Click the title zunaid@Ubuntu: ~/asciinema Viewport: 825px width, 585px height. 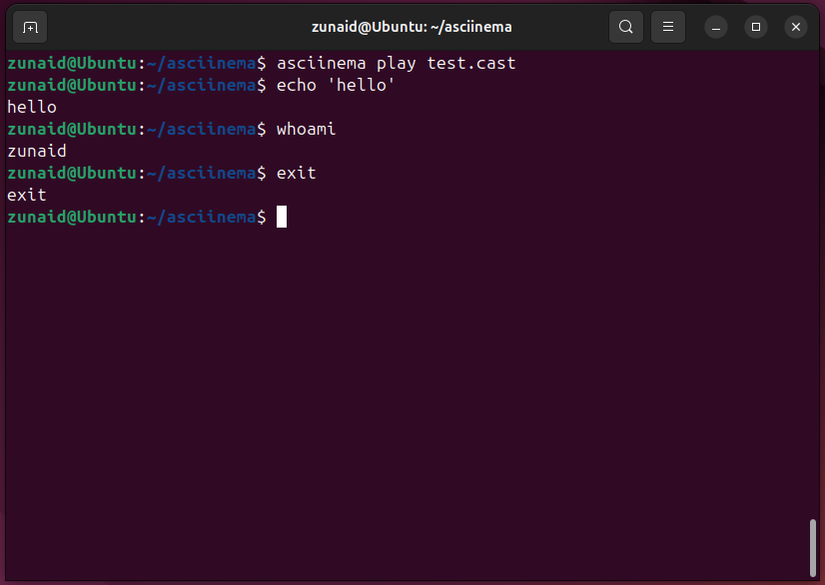[412, 27]
